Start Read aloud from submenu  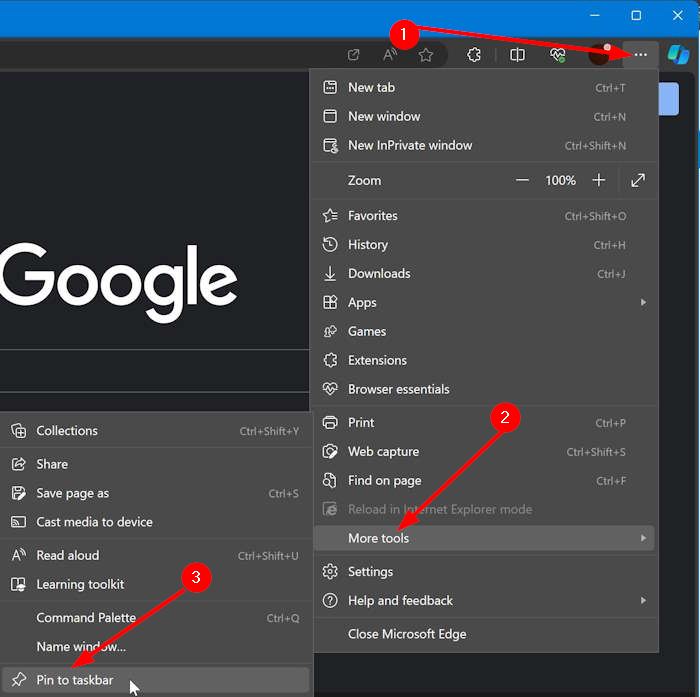(x=155, y=555)
